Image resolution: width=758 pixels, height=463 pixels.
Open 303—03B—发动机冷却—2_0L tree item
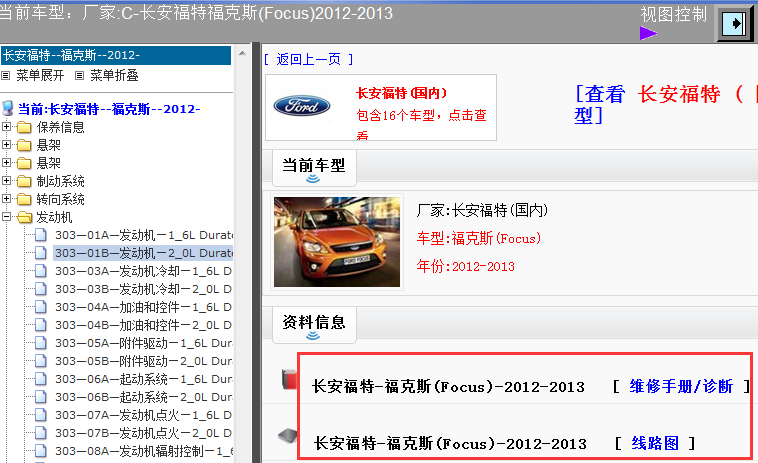coord(144,289)
